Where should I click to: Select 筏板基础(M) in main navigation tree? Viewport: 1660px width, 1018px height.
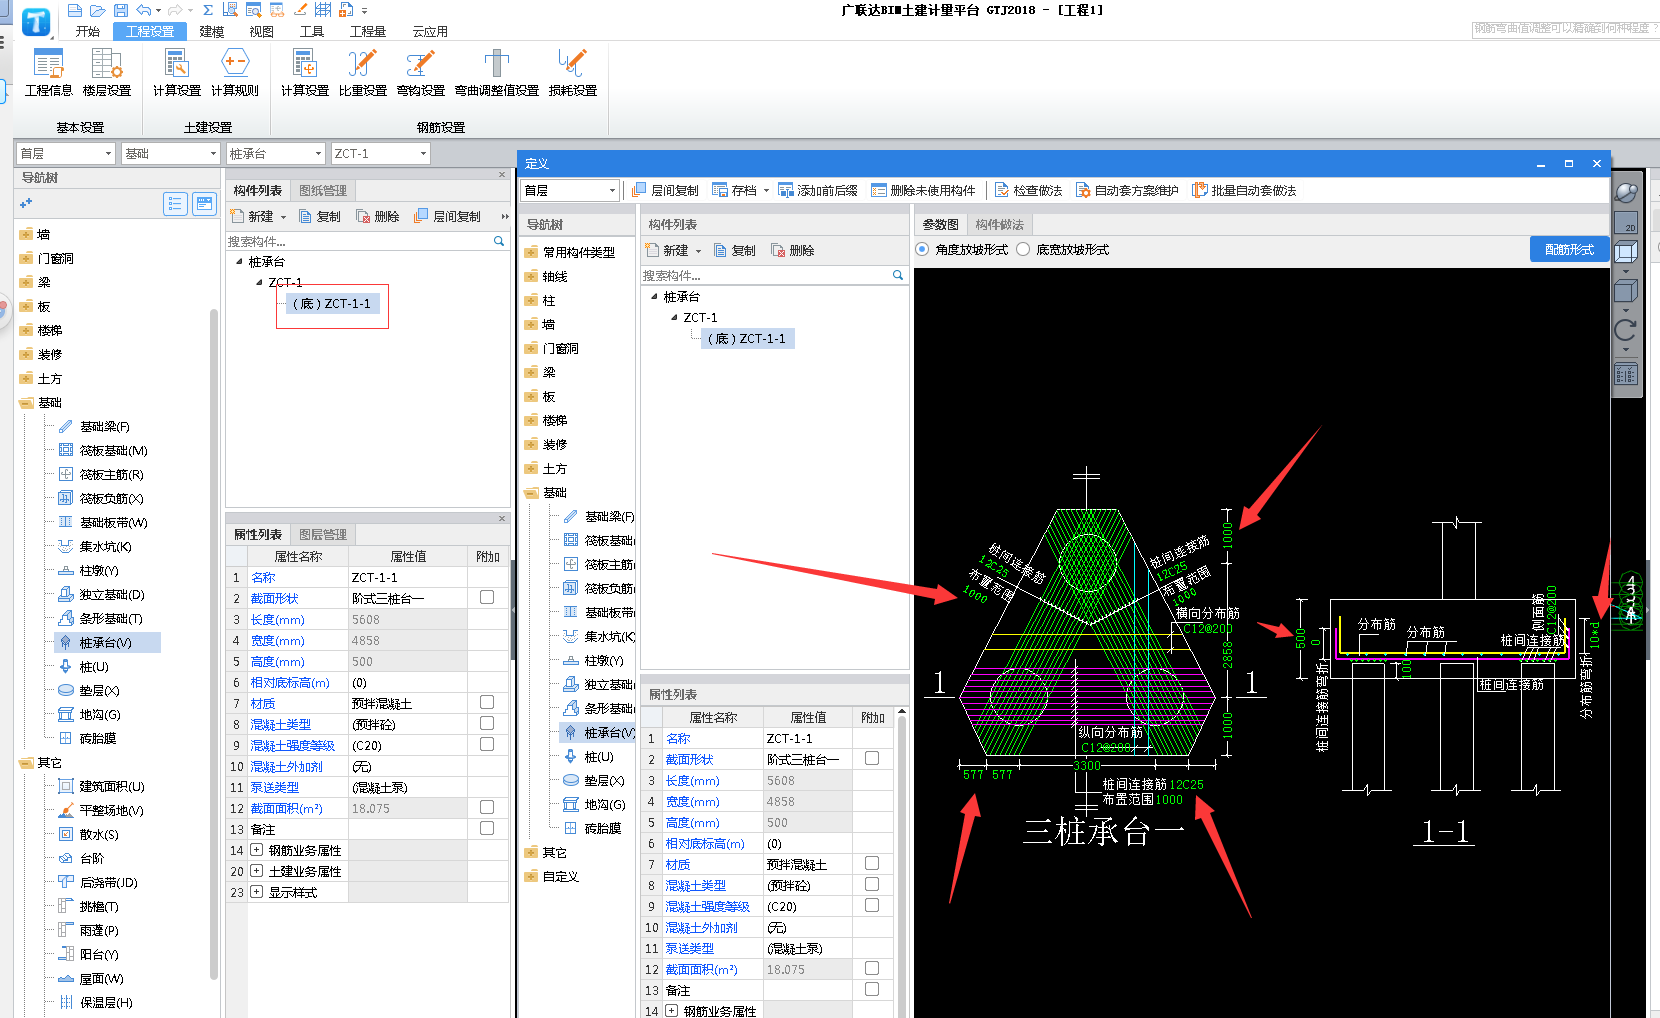click(103, 450)
